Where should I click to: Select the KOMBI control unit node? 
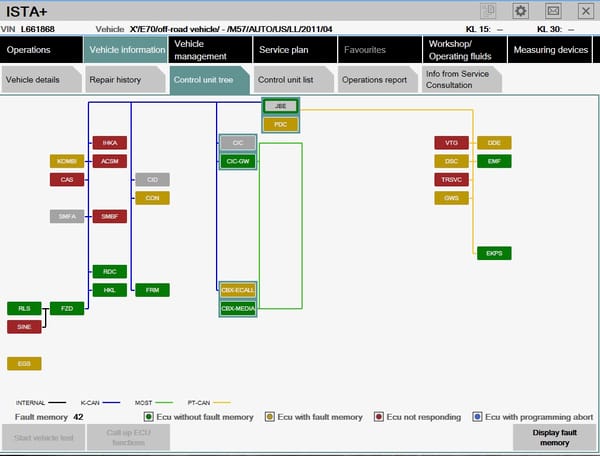[x=67, y=161]
